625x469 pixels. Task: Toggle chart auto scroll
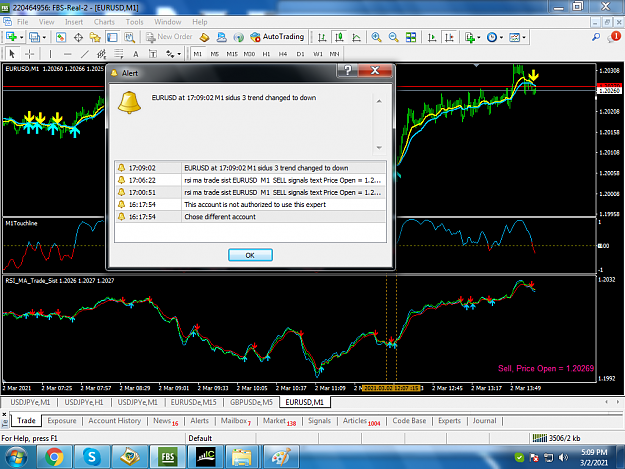[x=432, y=37]
